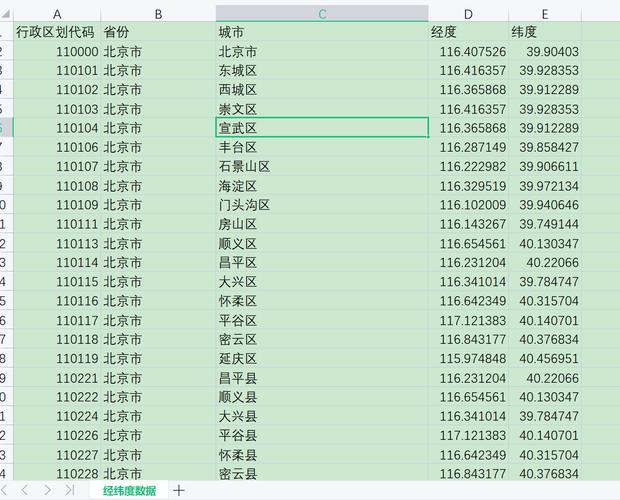Image resolution: width=620 pixels, height=500 pixels.
Task: Select cell with code 110000
Action: coord(57,51)
